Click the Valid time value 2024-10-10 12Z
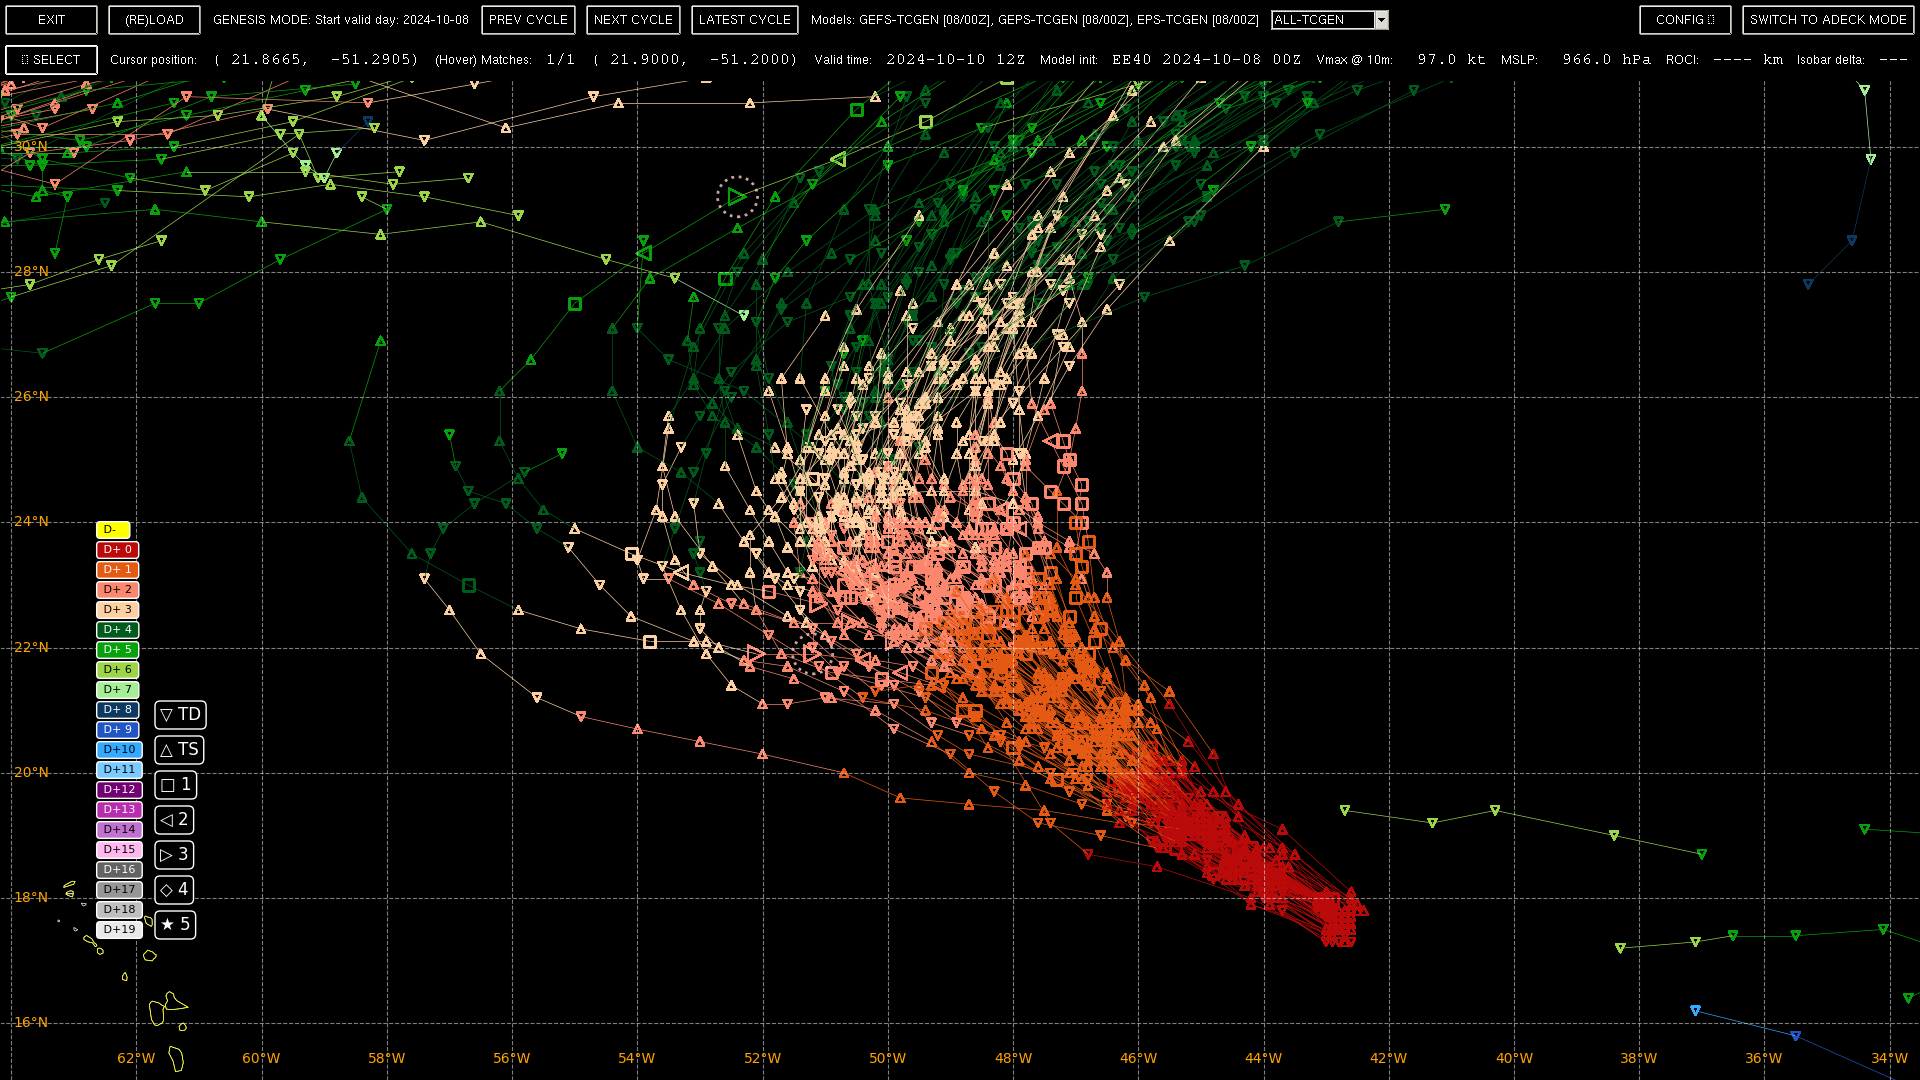The width and height of the screenshot is (1920, 1080). pyautogui.click(x=956, y=60)
